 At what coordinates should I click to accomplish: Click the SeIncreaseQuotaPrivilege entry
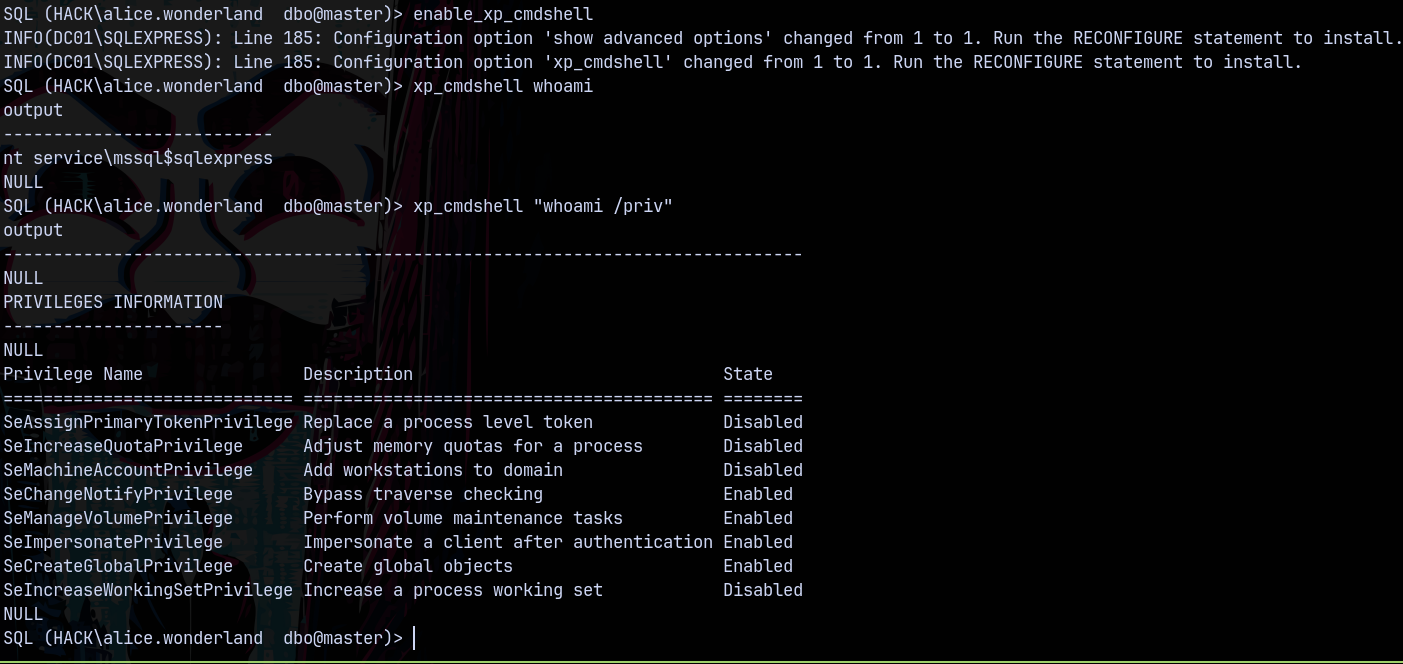123,446
